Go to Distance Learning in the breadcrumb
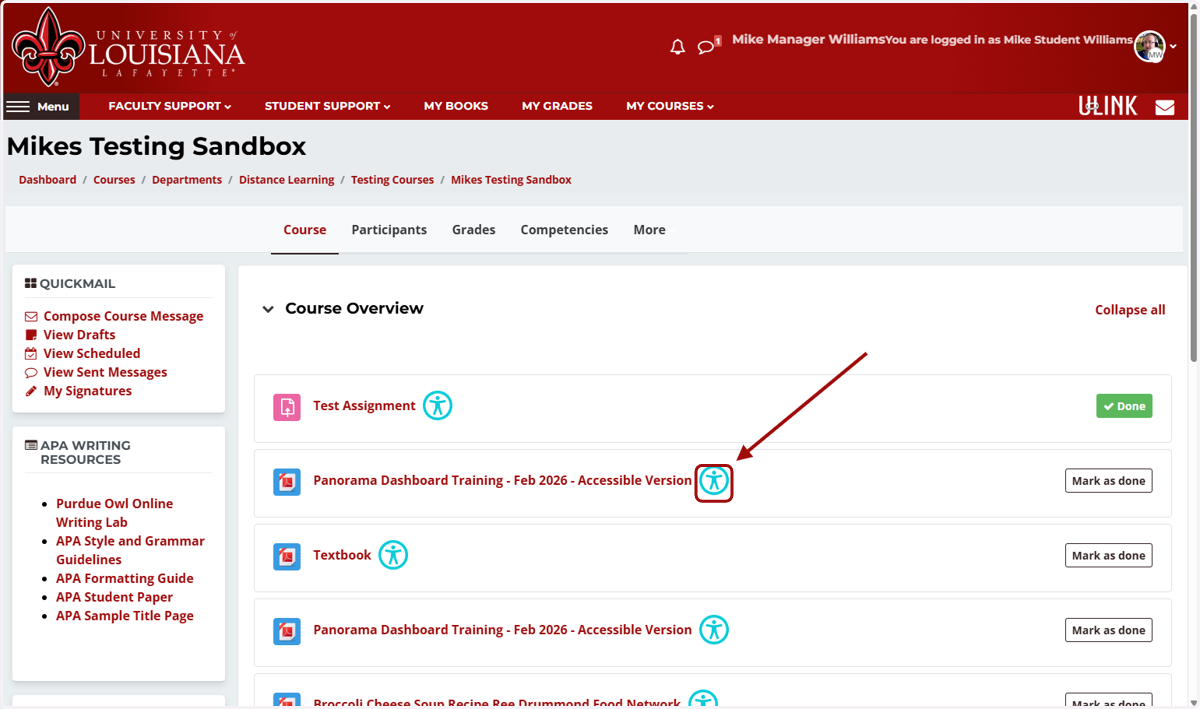Screen dimensions: 1200x709 (287, 180)
